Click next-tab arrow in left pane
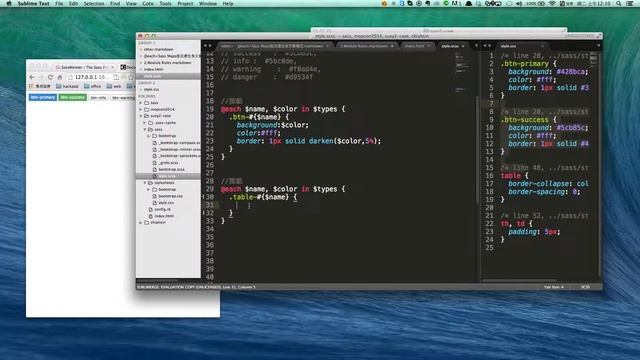The height and width of the screenshot is (360, 640). (210, 46)
